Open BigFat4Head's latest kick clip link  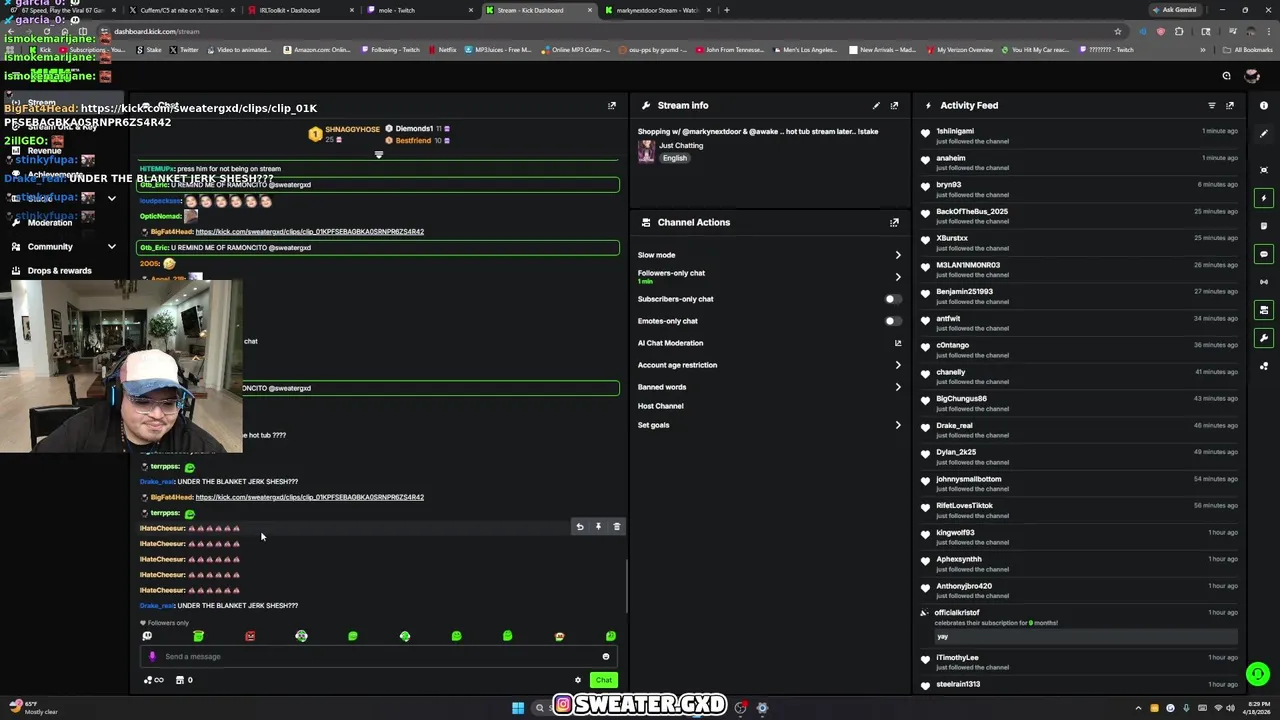309,497
